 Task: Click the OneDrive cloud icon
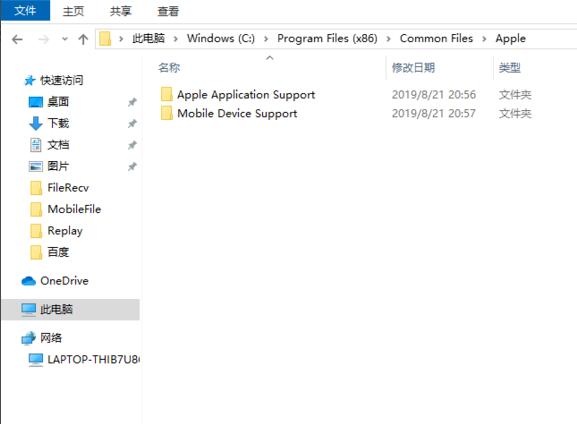29,281
